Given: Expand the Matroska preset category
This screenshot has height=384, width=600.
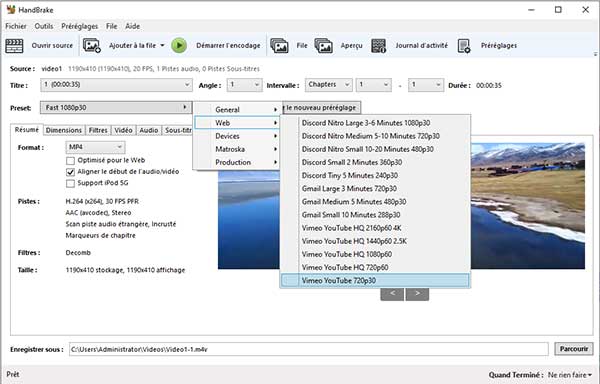Looking at the screenshot, I should tap(237, 149).
